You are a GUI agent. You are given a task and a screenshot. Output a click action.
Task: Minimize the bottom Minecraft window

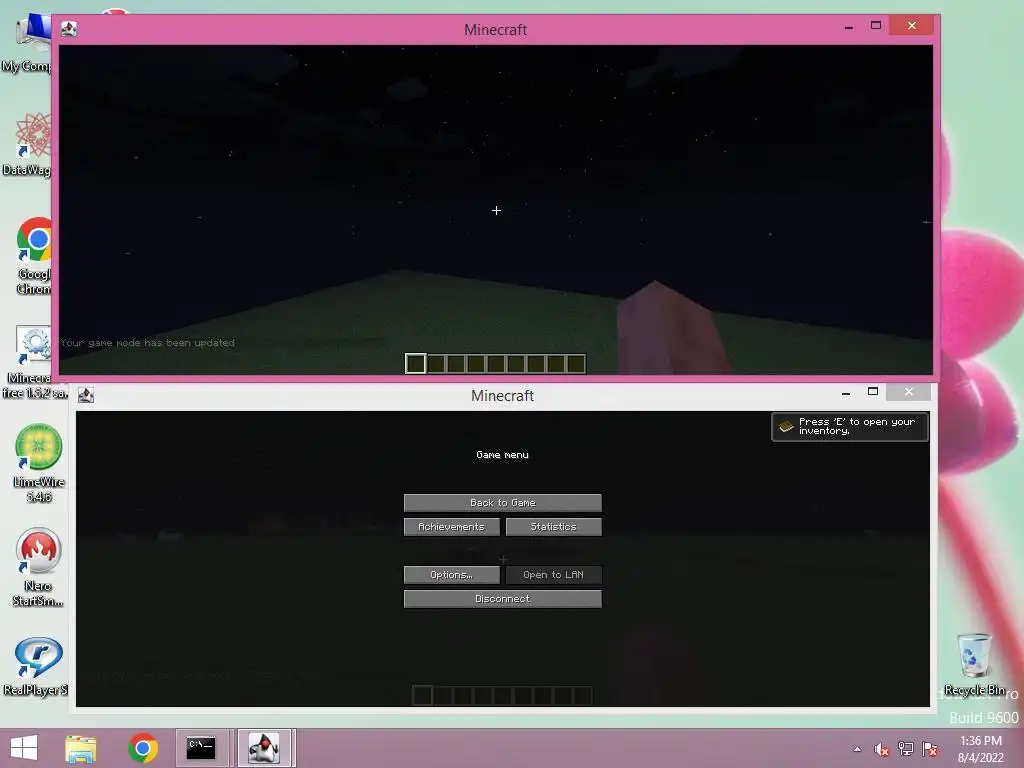[846, 392]
